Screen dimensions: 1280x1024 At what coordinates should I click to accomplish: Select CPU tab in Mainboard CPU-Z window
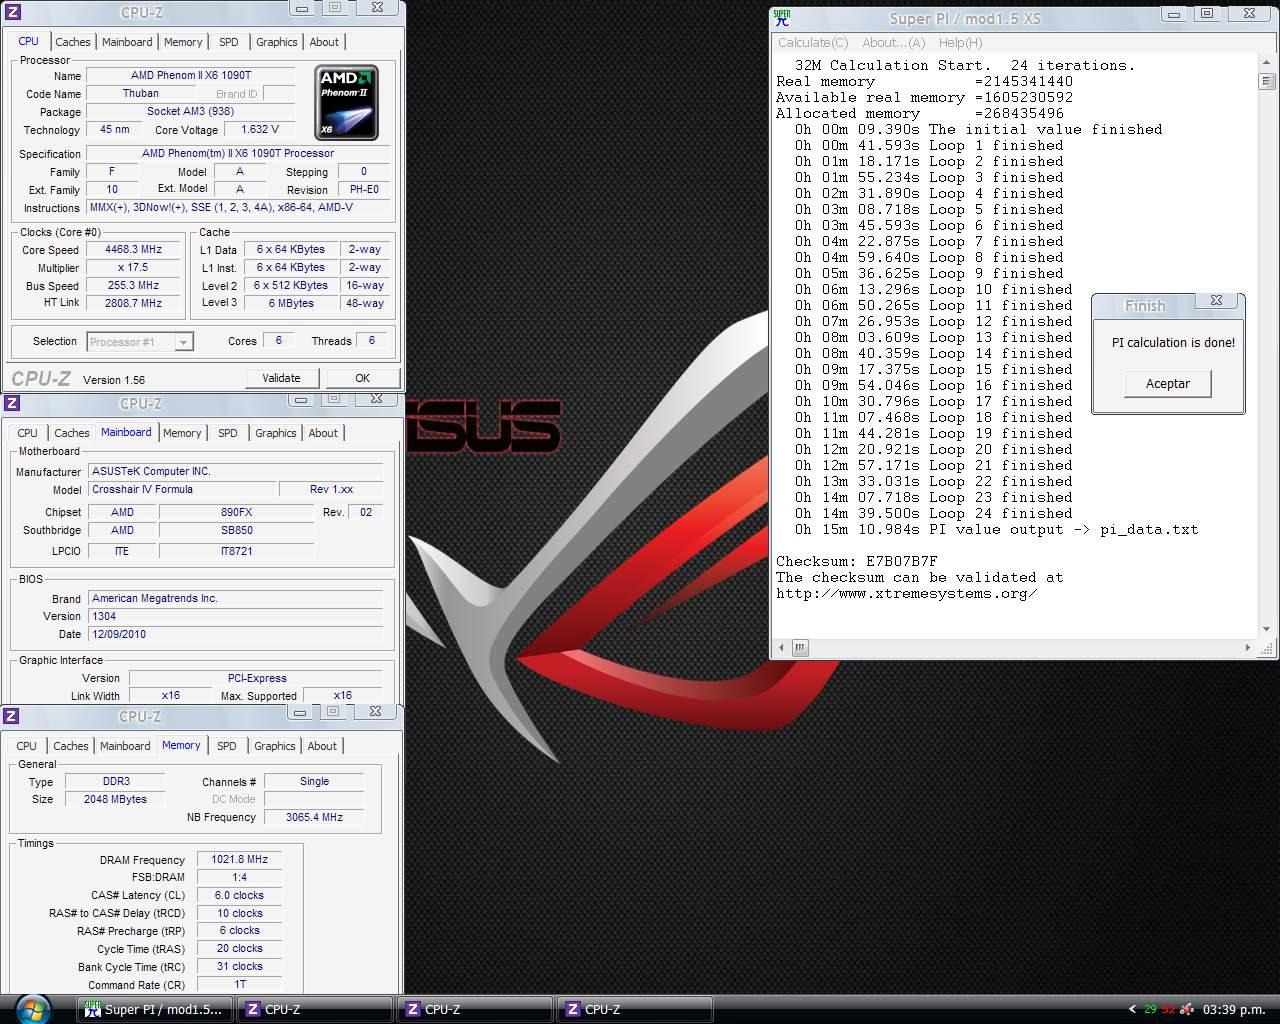(x=28, y=433)
